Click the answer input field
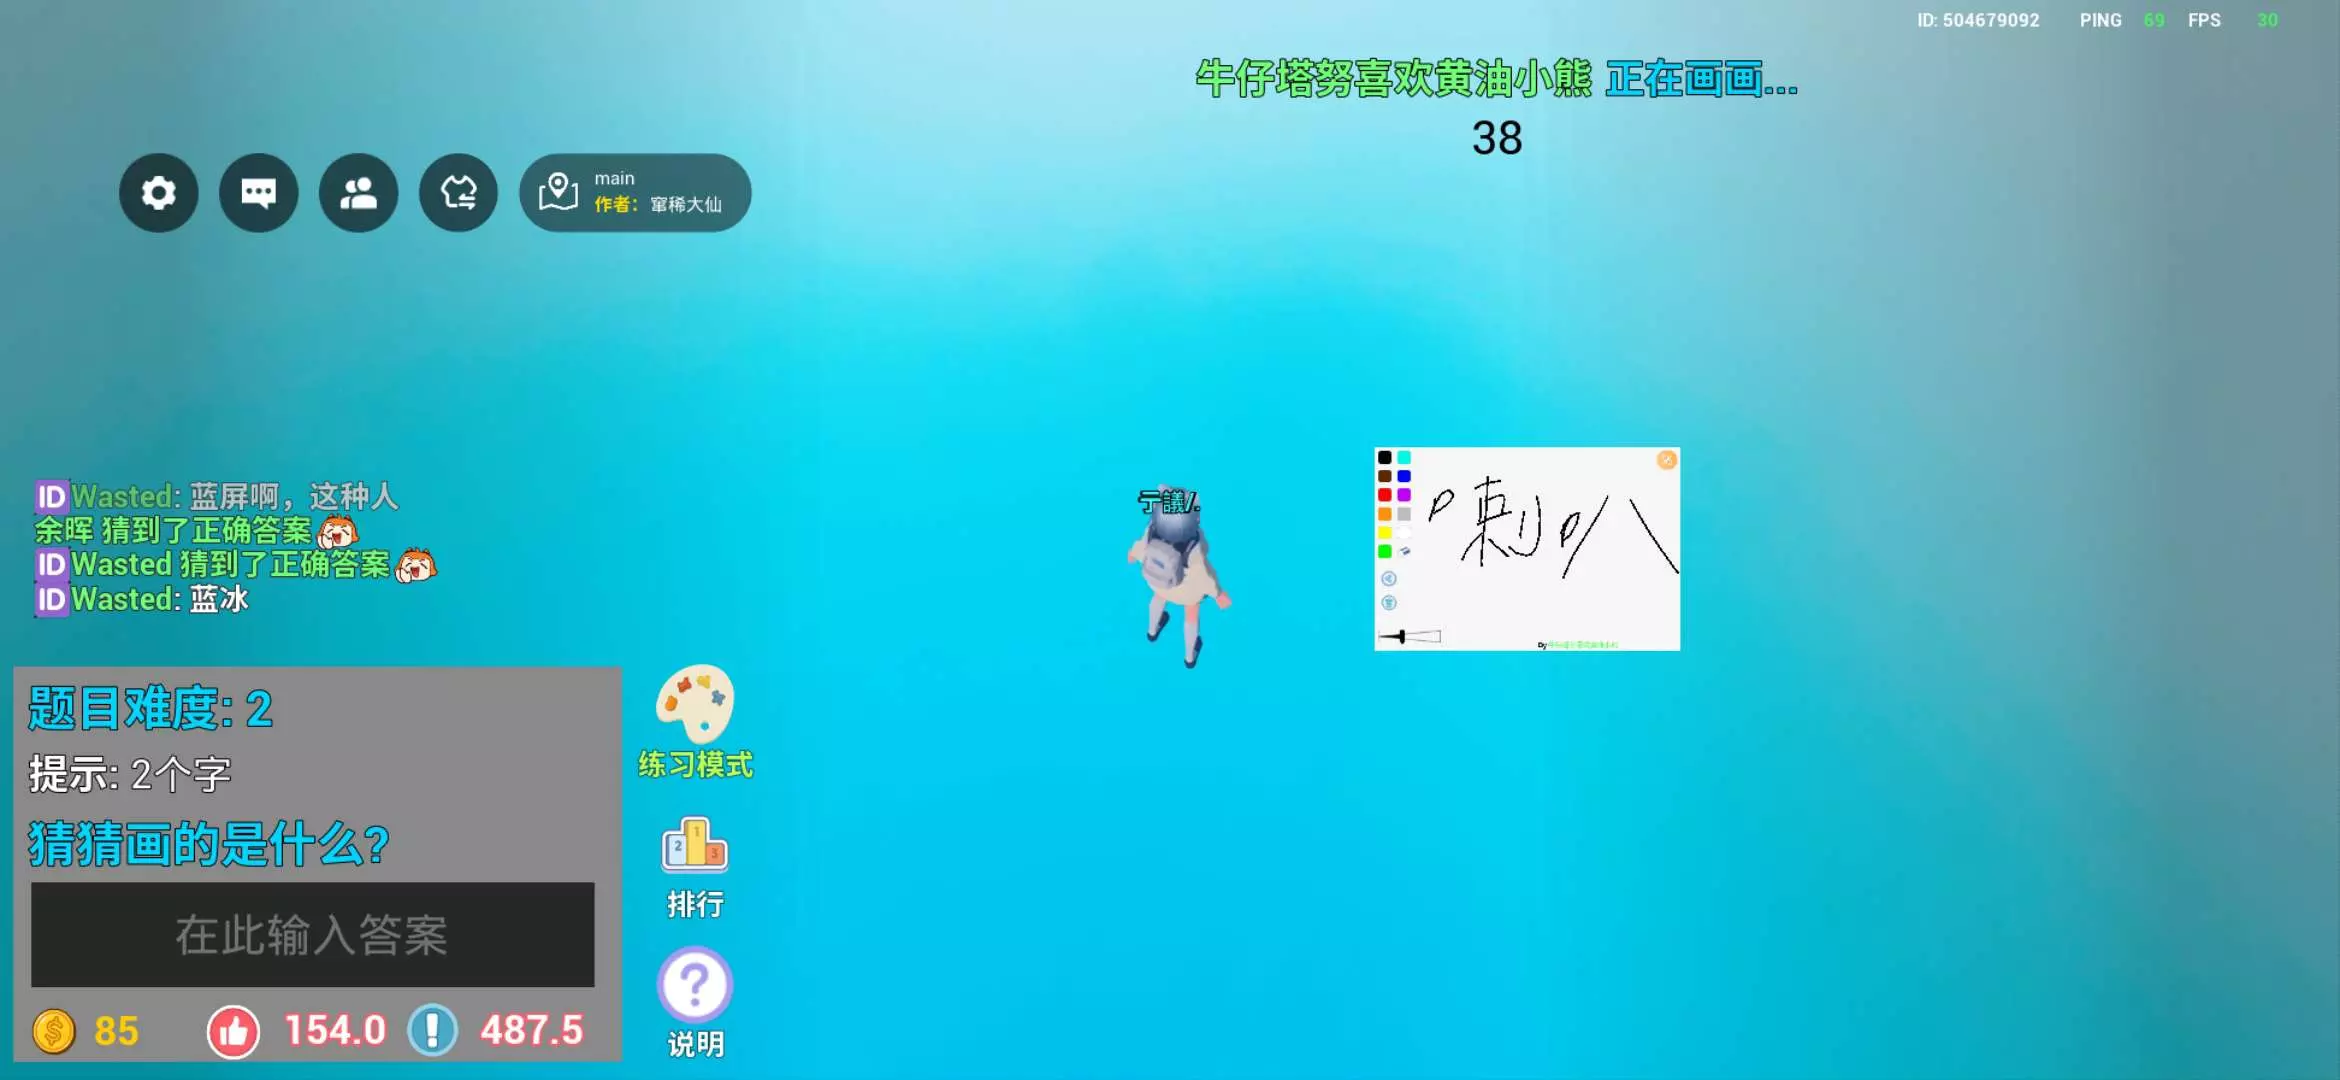This screenshot has width=2340, height=1080. 312,935
